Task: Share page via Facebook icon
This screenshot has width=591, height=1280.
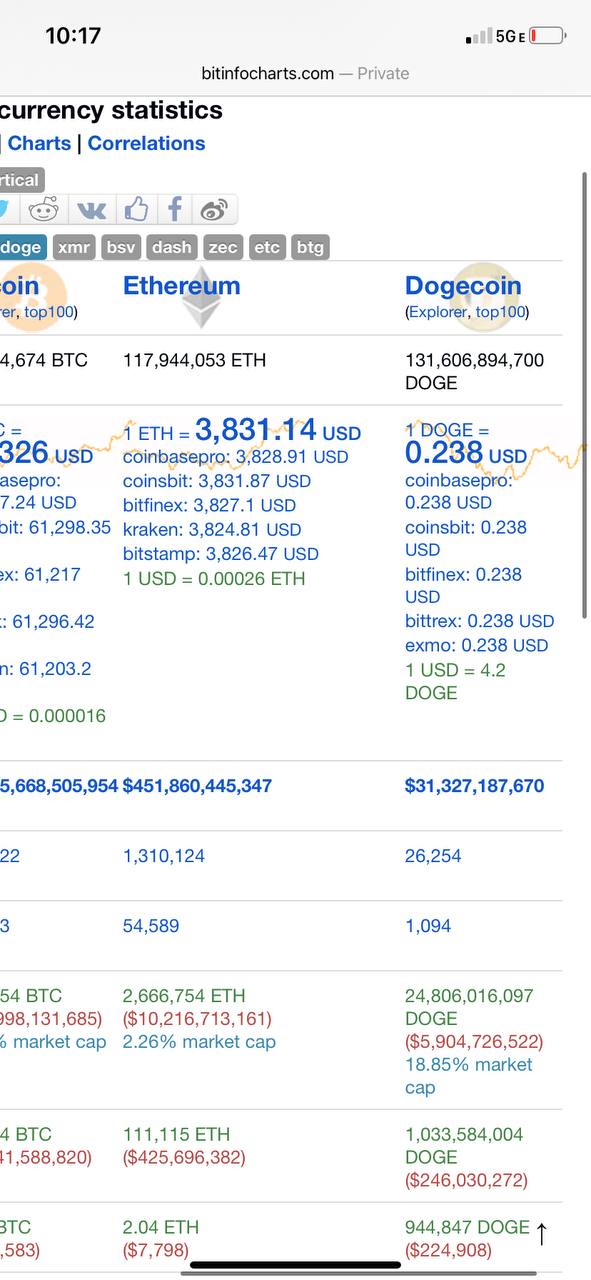Action: click(x=174, y=209)
